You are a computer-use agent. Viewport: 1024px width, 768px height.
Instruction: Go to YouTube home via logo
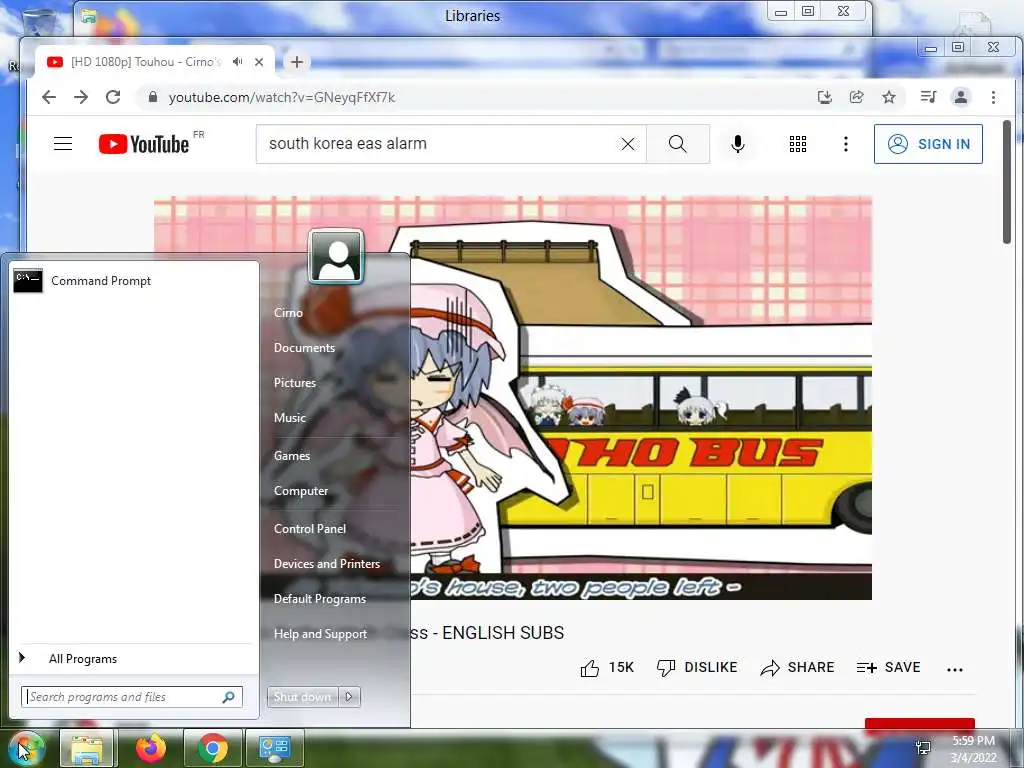pyautogui.click(x=144, y=144)
